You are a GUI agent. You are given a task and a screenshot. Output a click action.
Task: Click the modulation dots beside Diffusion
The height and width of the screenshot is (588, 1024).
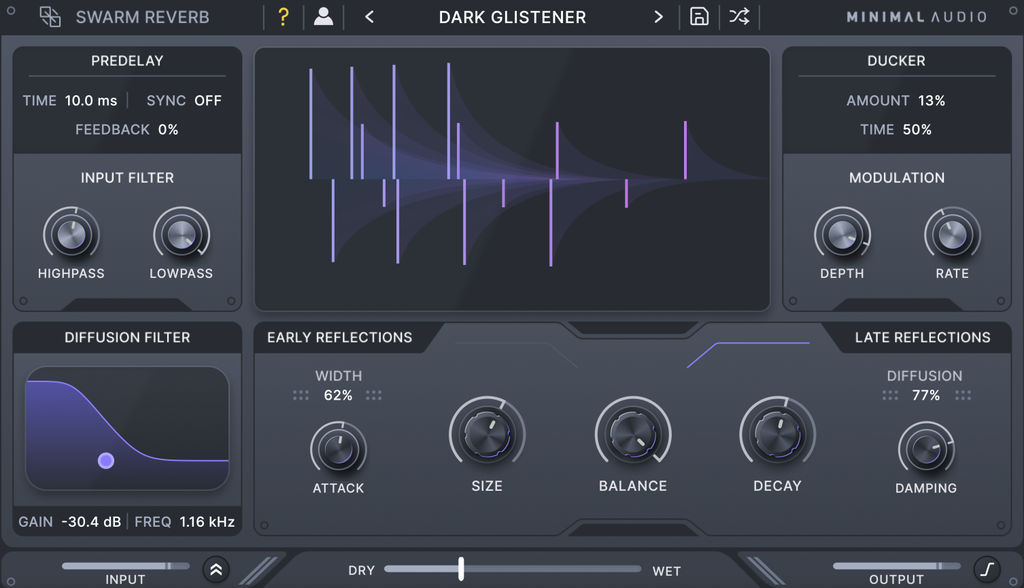(889, 395)
